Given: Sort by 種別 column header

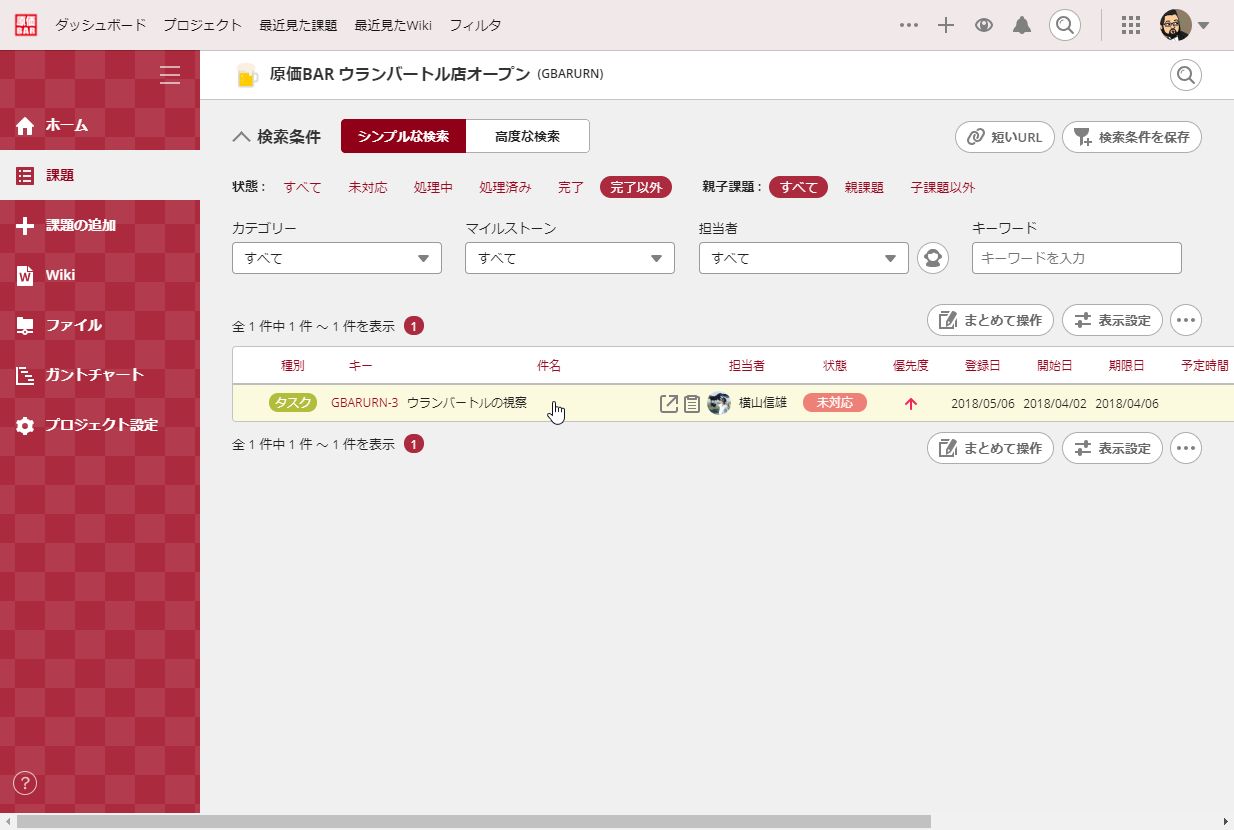Looking at the screenshot, I should tap(293, 366).
